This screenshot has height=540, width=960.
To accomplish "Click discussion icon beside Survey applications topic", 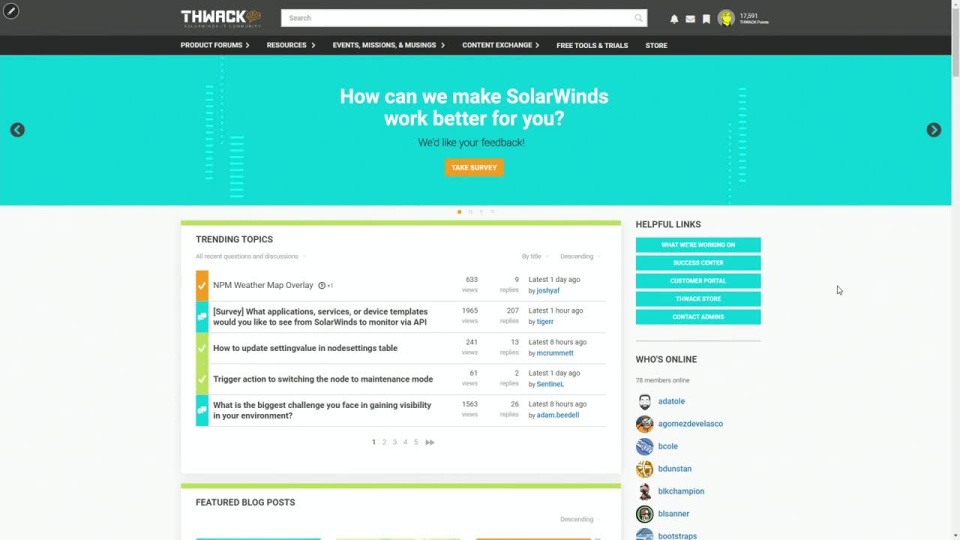I will (x=202, y=317).
